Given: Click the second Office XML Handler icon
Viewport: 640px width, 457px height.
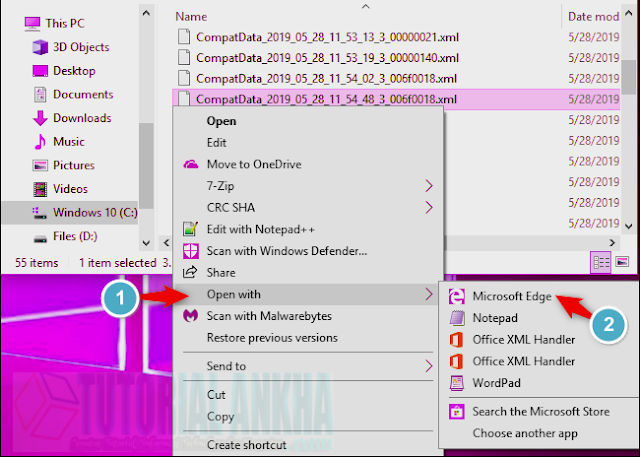Looking at the screenshot, I should (x=456, y=361).
